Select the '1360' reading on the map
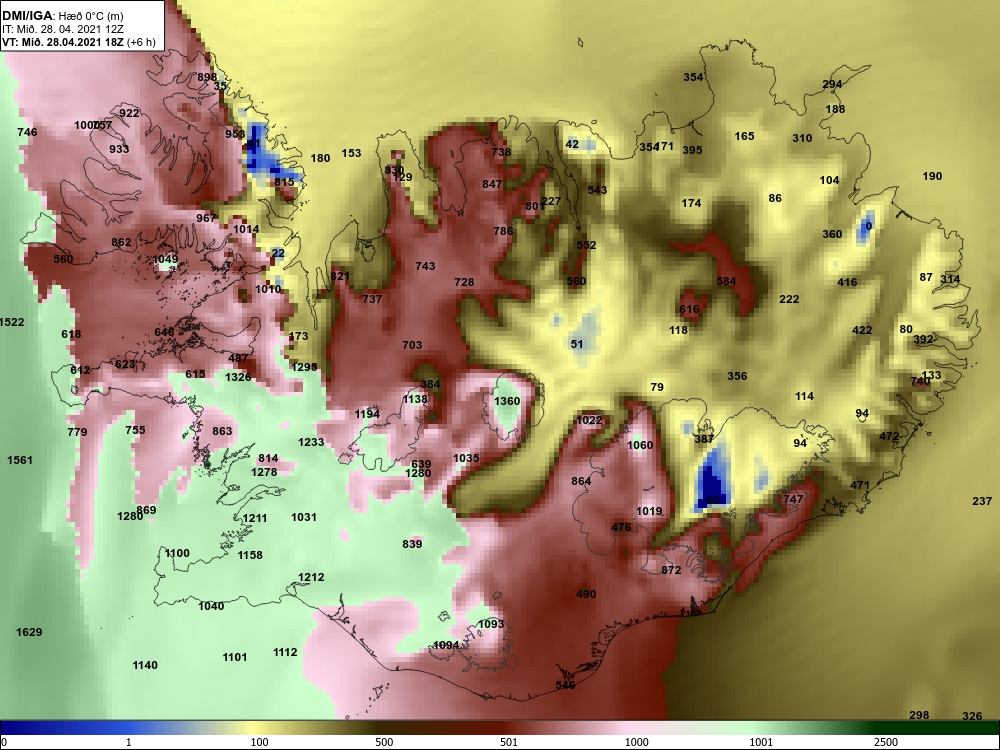The width and height of the screenshot is (1000, 750). [x=507, y=401]
